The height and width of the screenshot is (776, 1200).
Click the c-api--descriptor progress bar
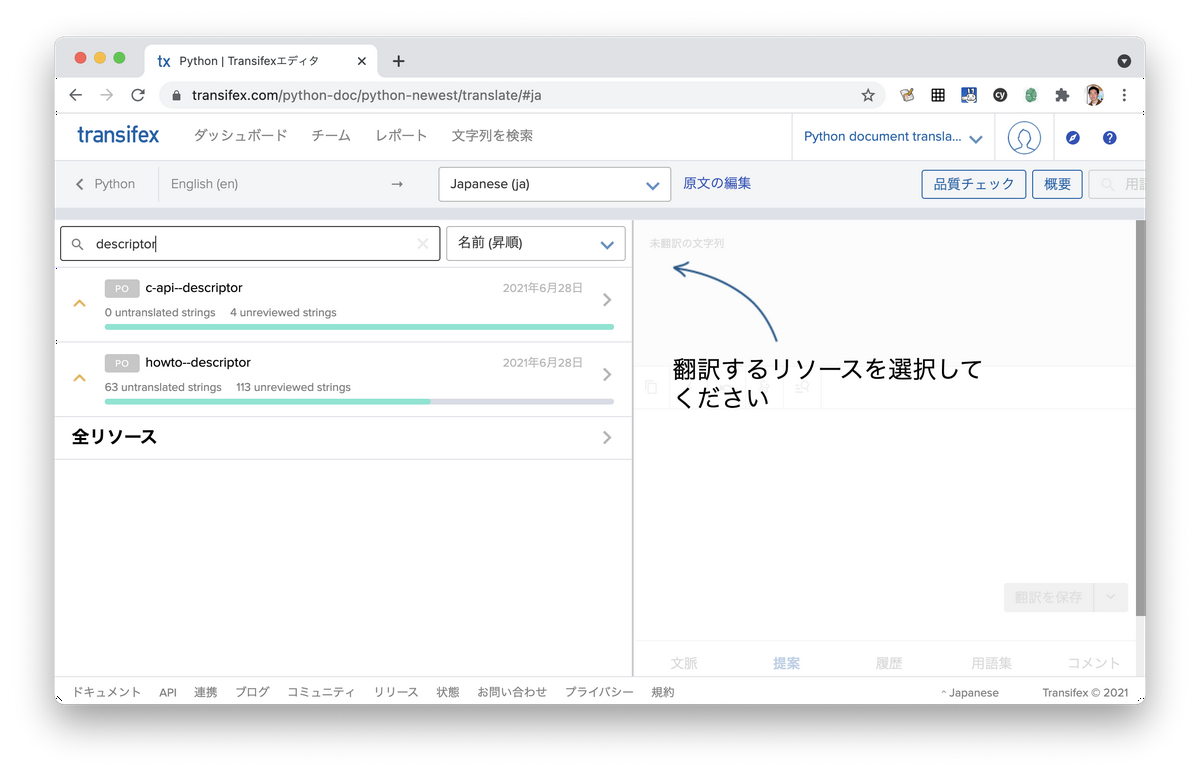click(x=359, y=327)
